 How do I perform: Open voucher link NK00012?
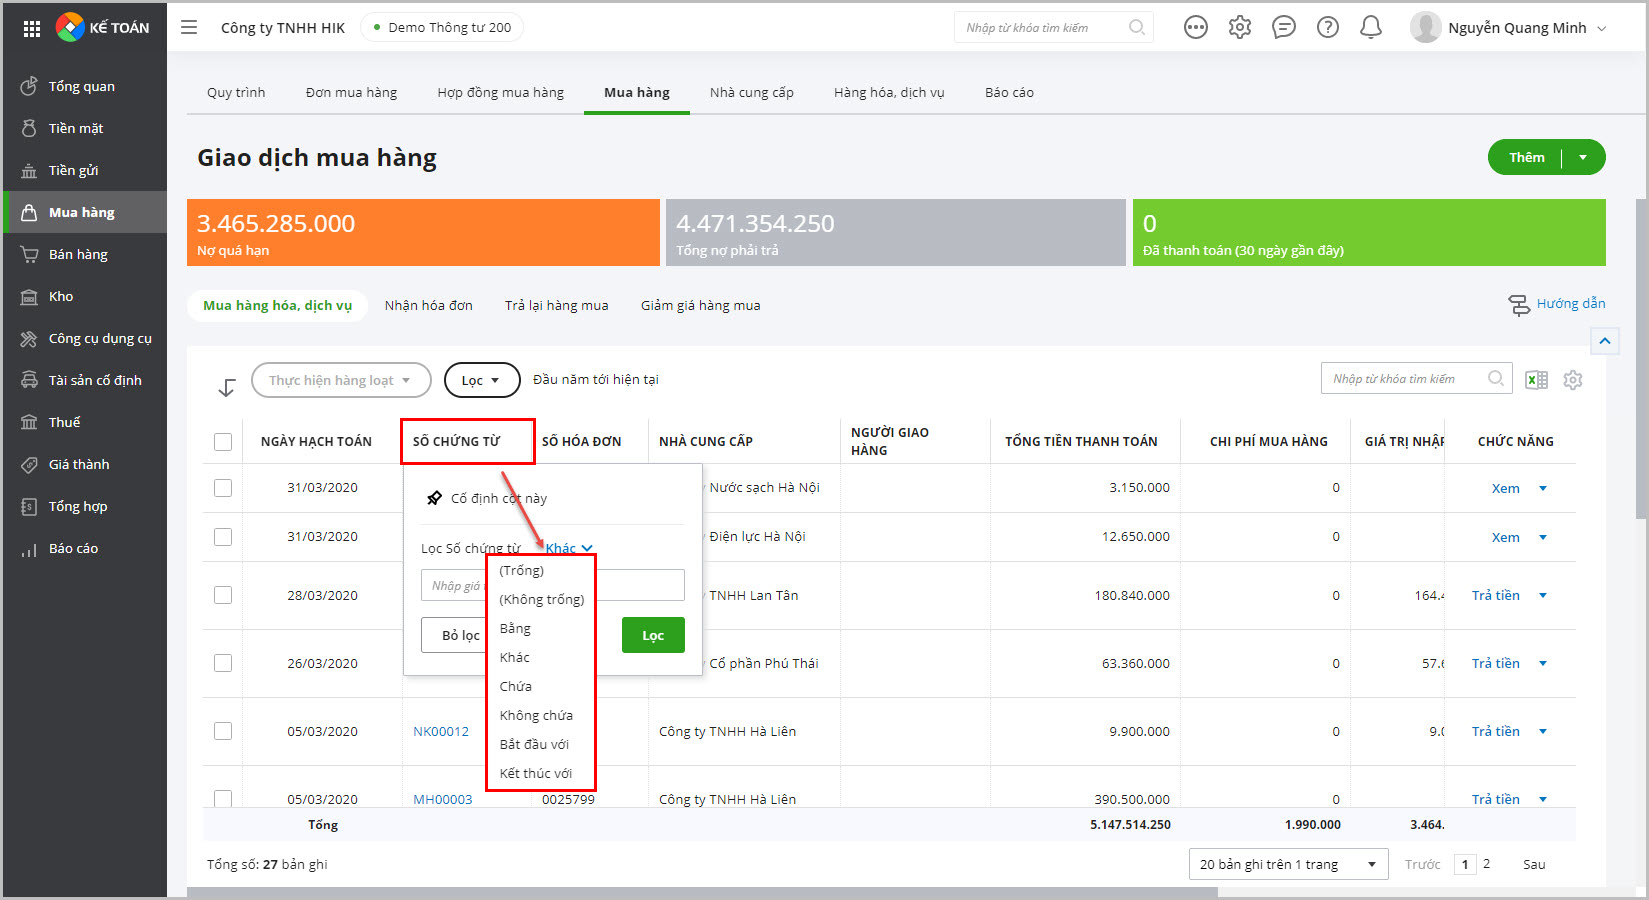[441, 731]
